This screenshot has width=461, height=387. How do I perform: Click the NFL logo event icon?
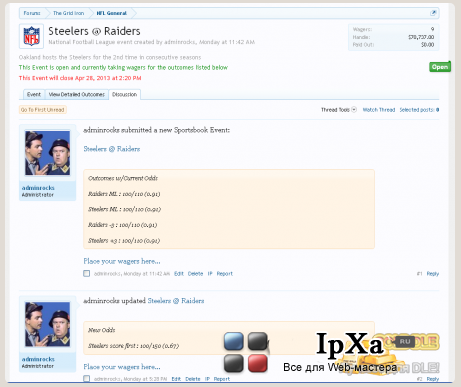pyautogui.click(x=31, y=36)
